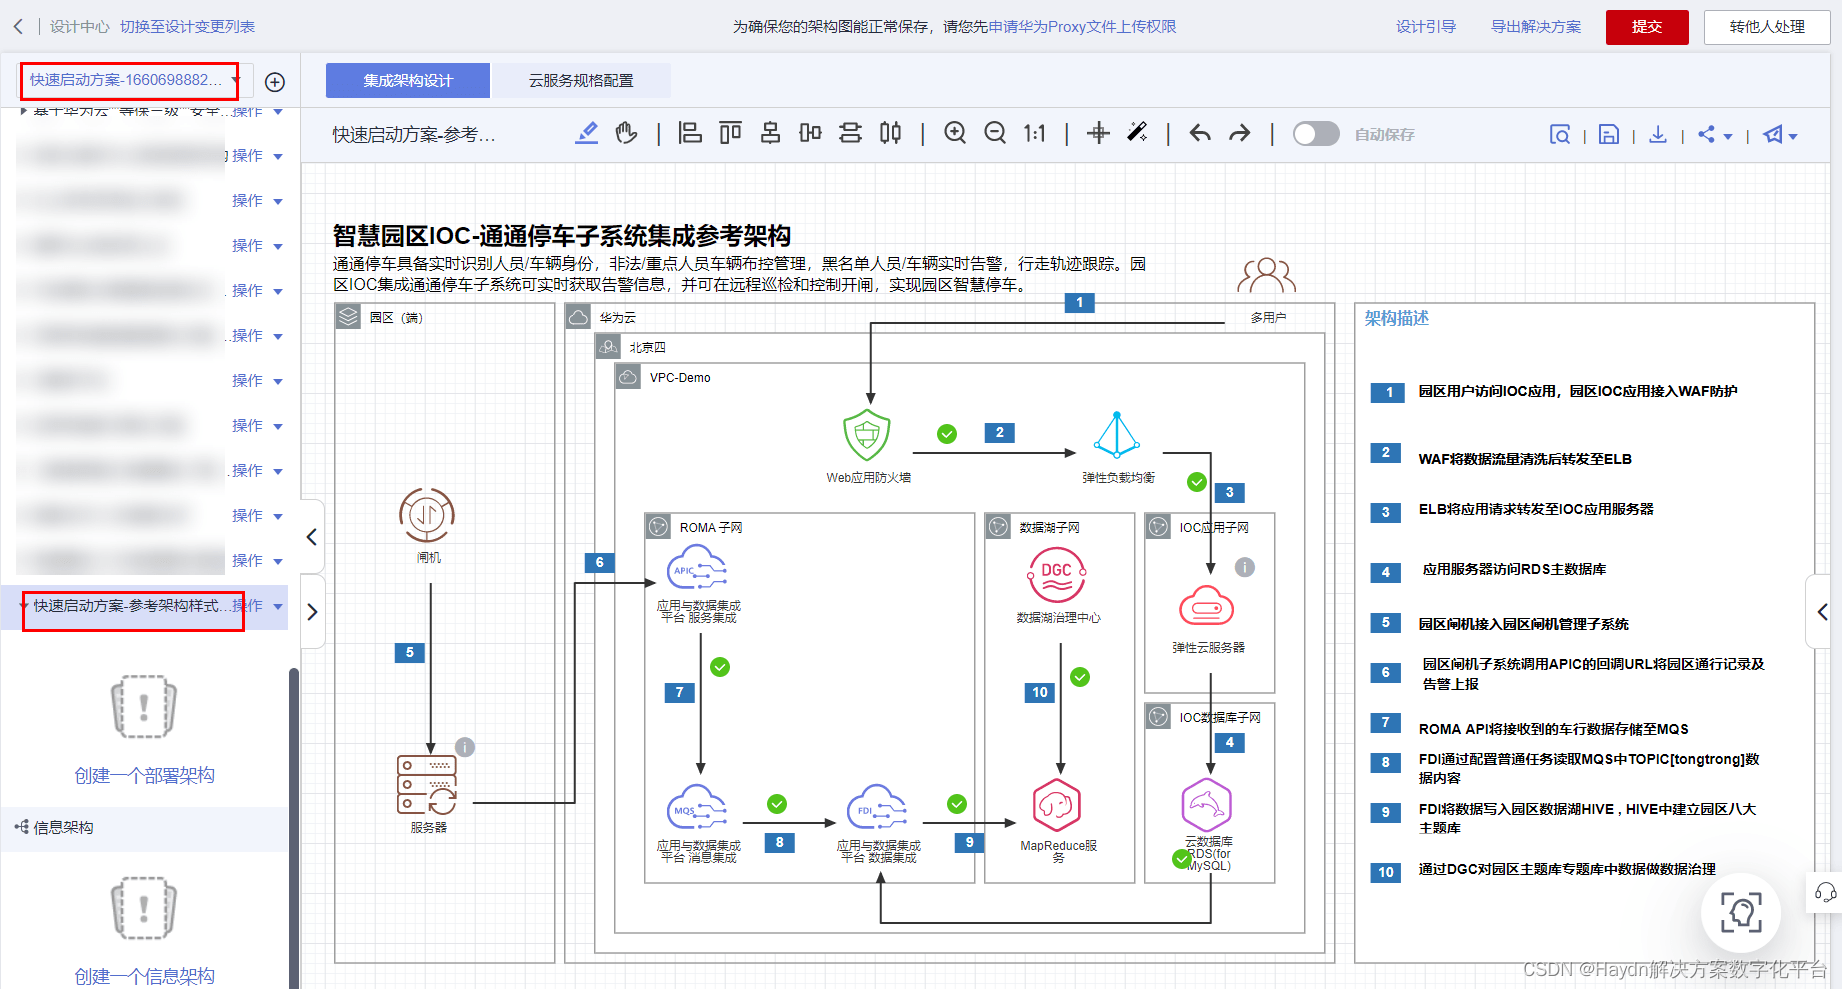The width and height of the screenshot is (1842, 989).
Task: Click the 快速启动方案-参考… diagram name
Action: 414,135
